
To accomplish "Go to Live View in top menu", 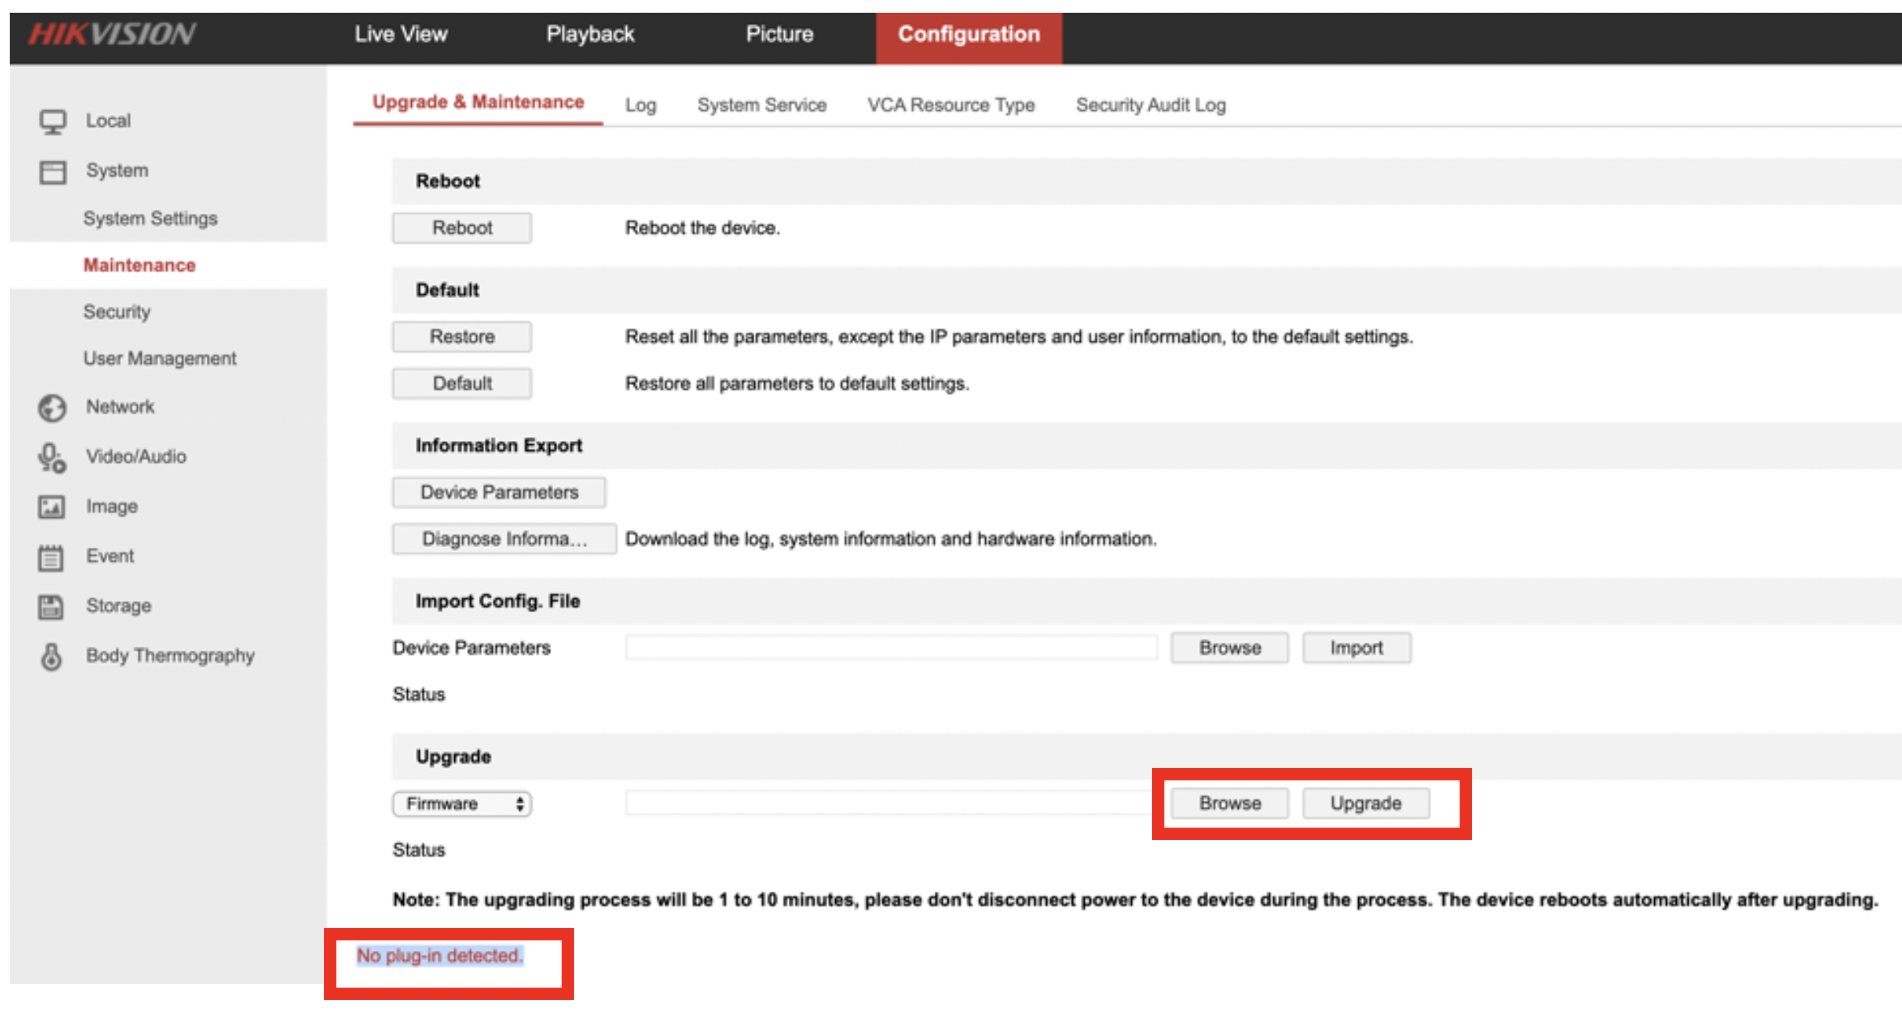I will click(x=400, y=34).
